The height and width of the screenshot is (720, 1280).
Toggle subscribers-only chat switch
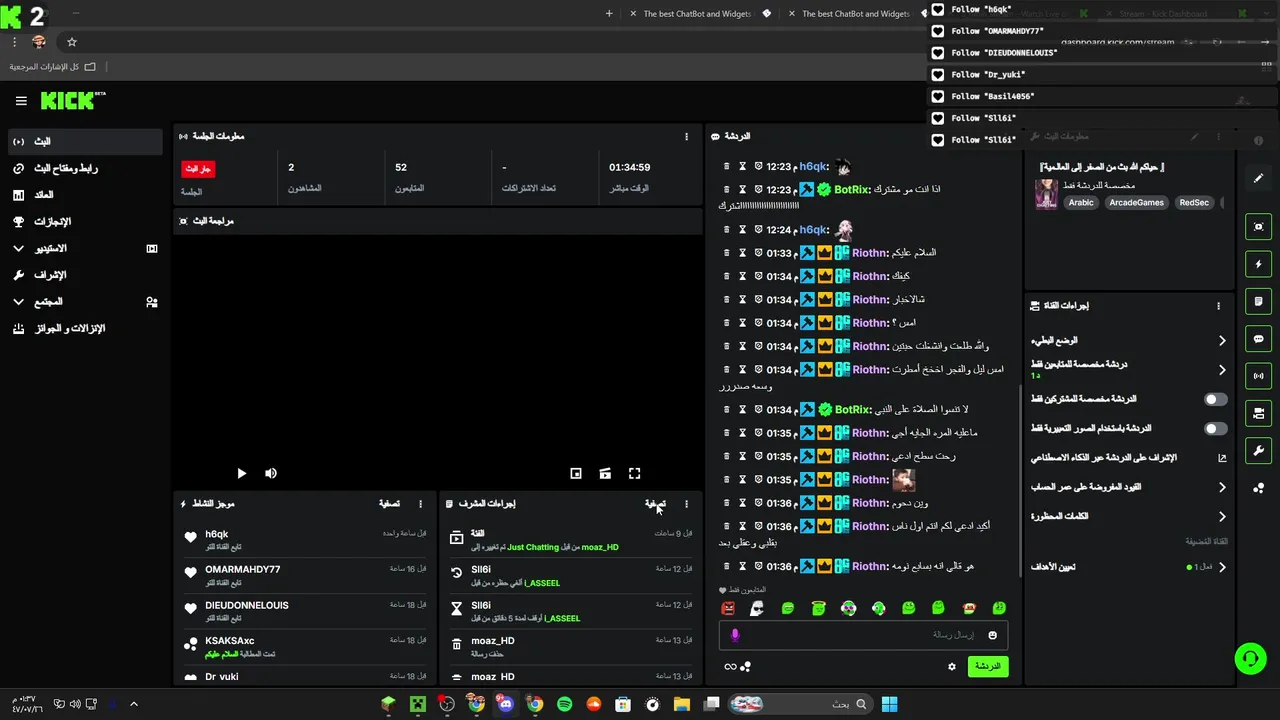[x=1215, y=399]
